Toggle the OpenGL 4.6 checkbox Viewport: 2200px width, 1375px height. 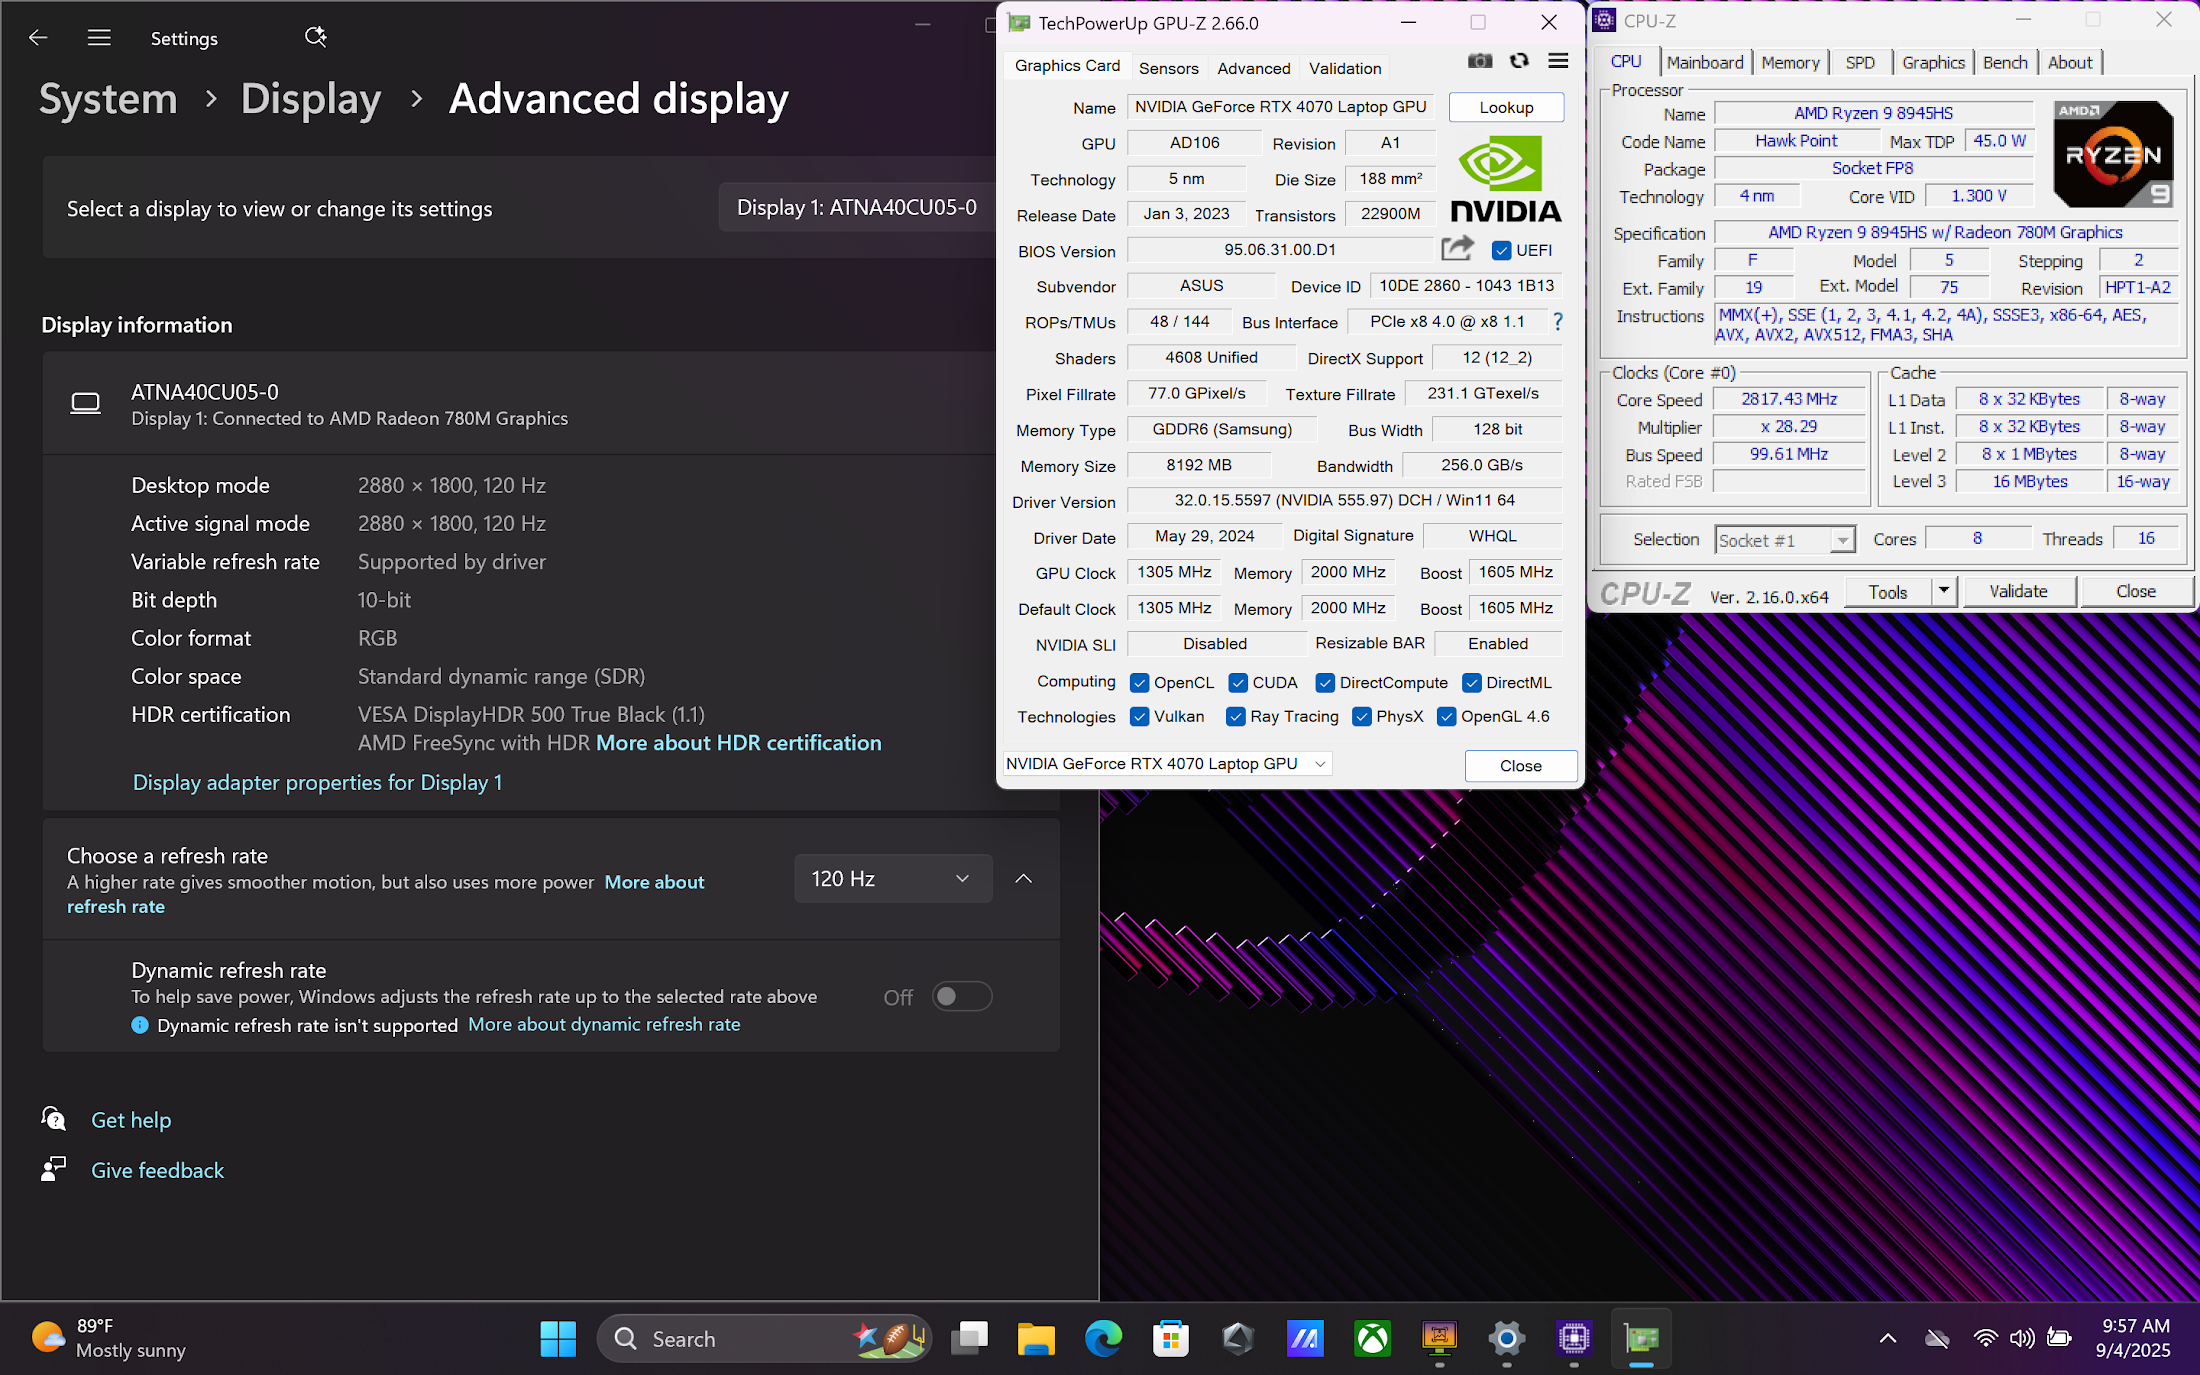coord(1447,716)
